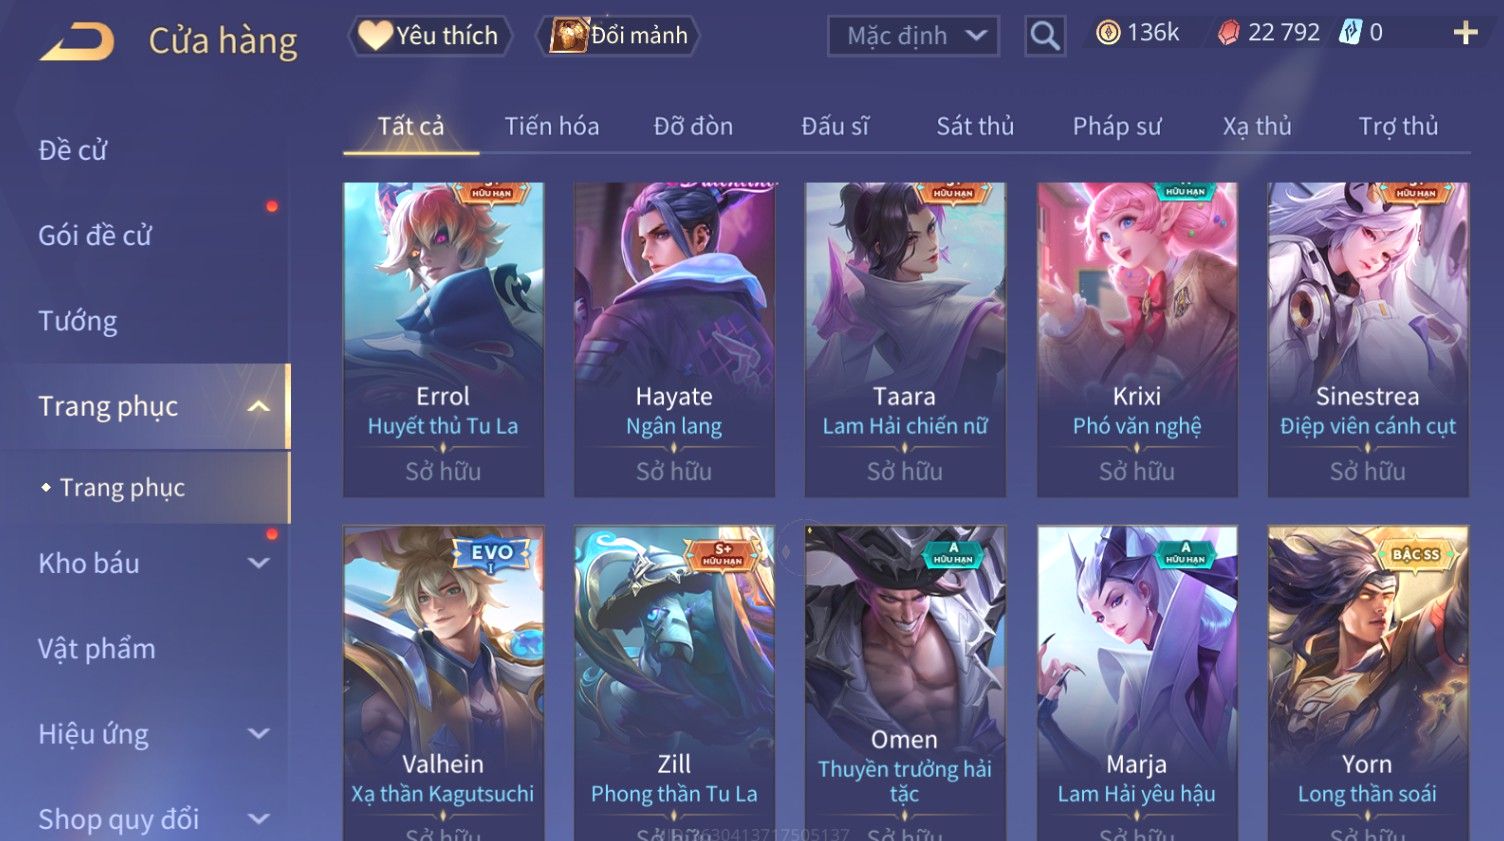Open the Mặc định sort dropdown
Image resolution: width=1504 pixels, height=841 pixels.
coord(913,36)
